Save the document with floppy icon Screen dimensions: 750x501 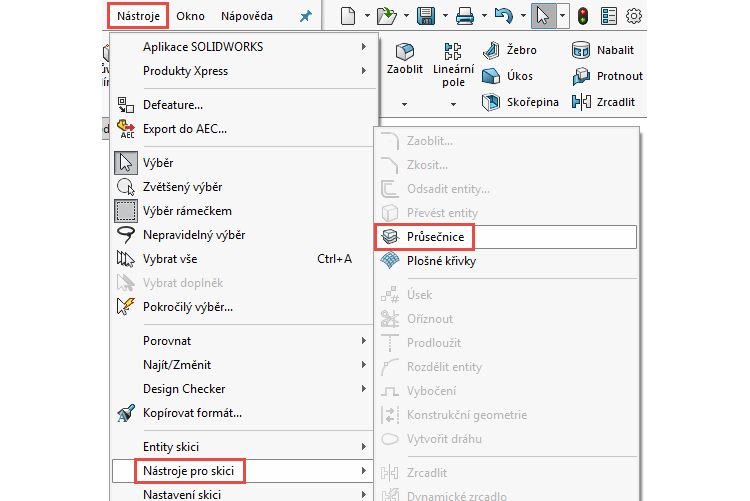pyautogui.click(x=426, y=16)
